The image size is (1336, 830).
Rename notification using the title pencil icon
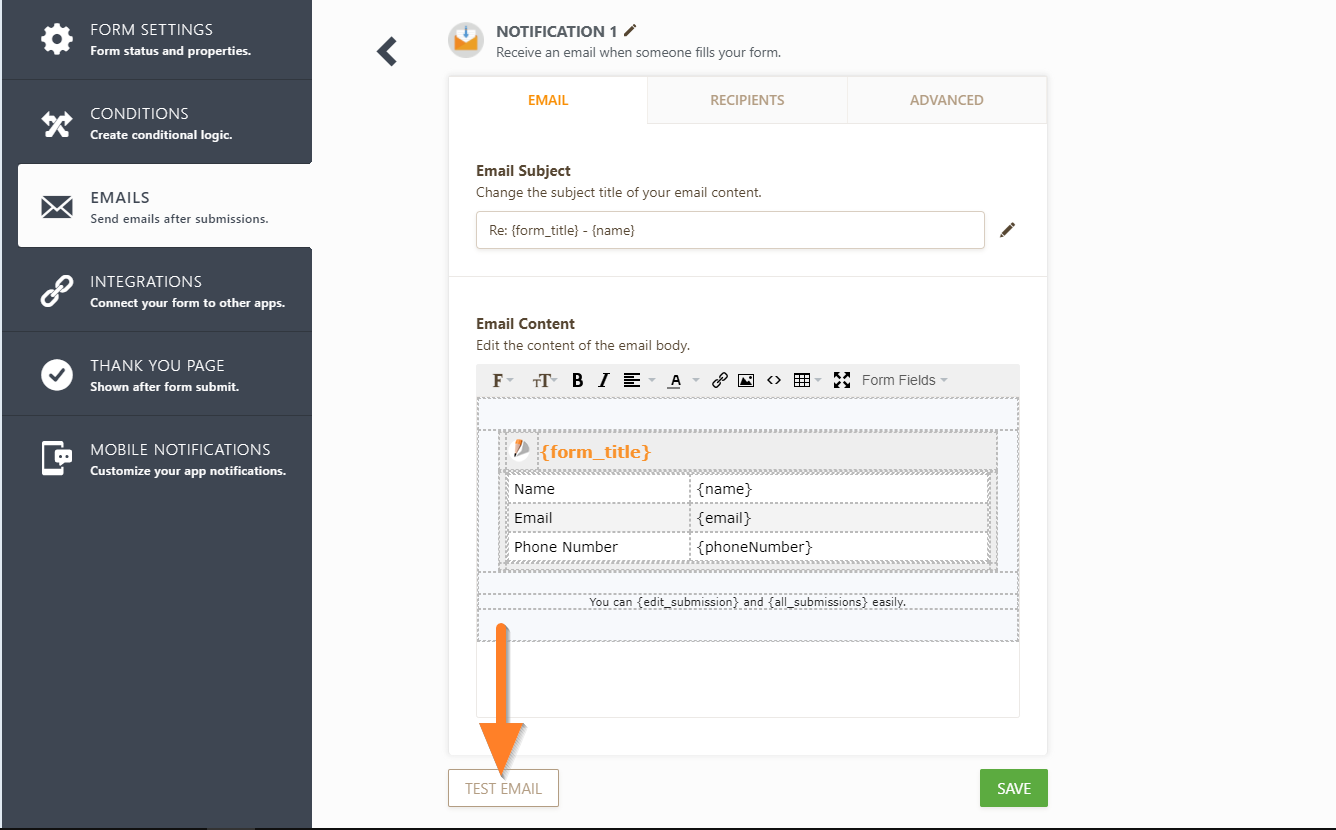[629, 31]
